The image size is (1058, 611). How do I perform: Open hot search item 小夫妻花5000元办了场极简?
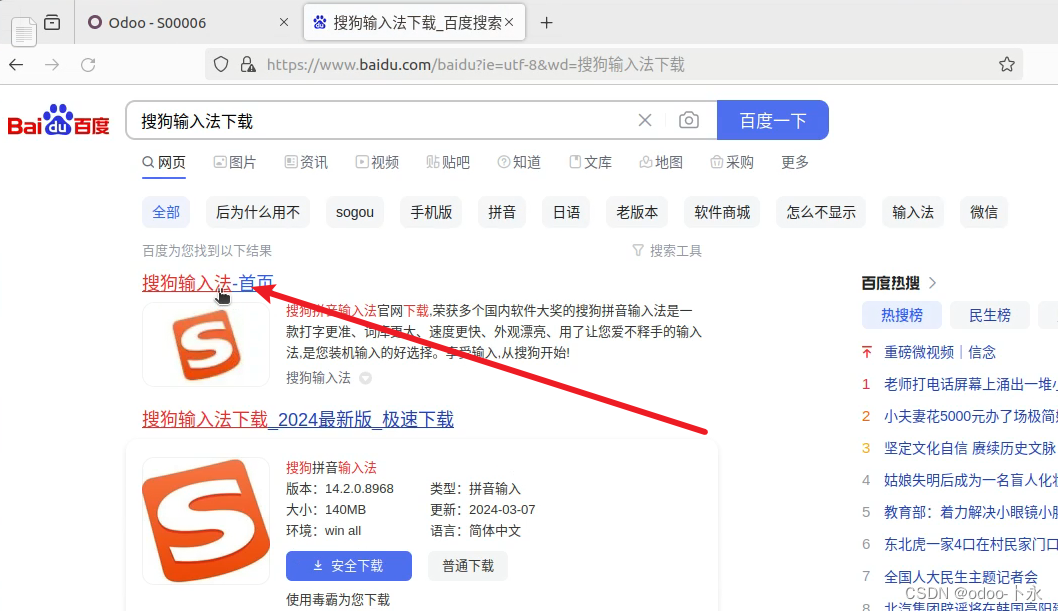point(970,416)
